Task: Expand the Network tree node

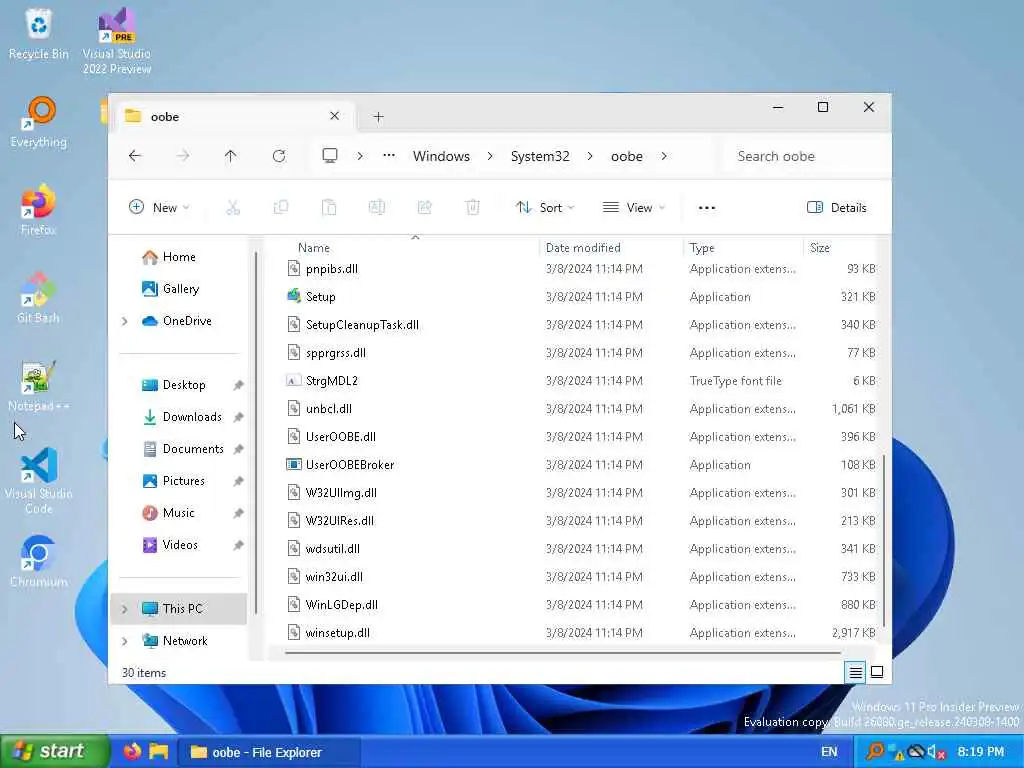Action: click(125, 641)
